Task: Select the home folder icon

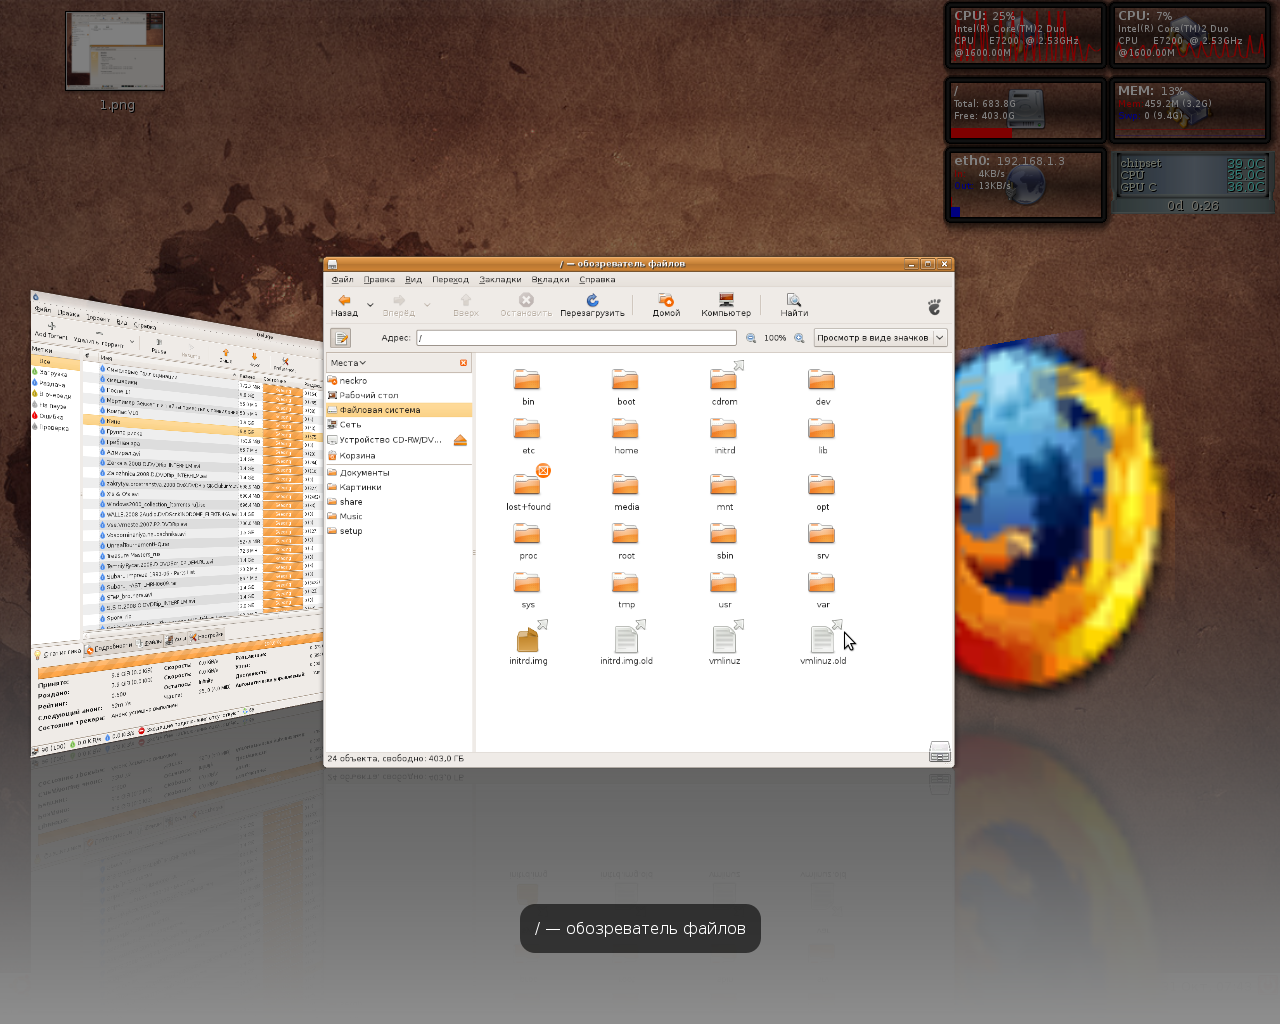Action: pos(626,430)
